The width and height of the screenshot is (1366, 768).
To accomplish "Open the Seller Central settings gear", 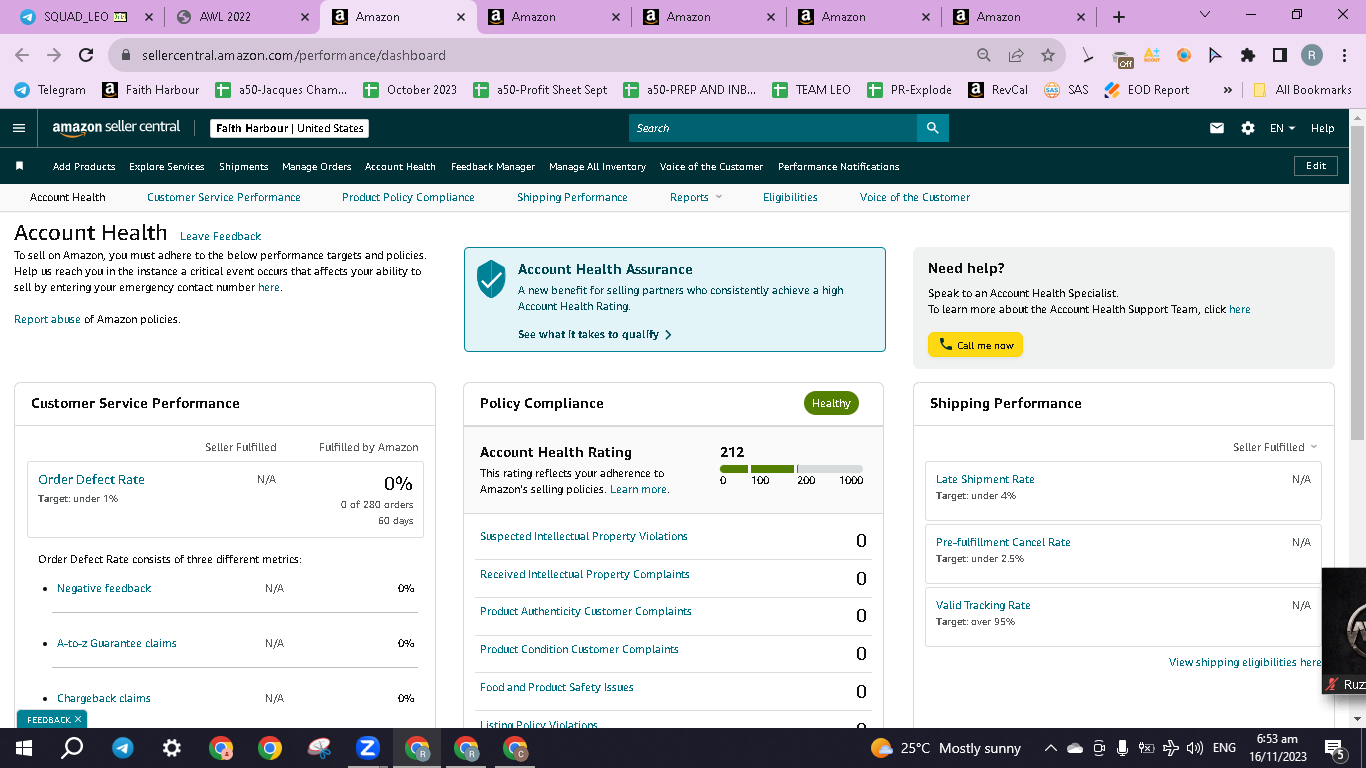I will click(x=1247, y=128).
